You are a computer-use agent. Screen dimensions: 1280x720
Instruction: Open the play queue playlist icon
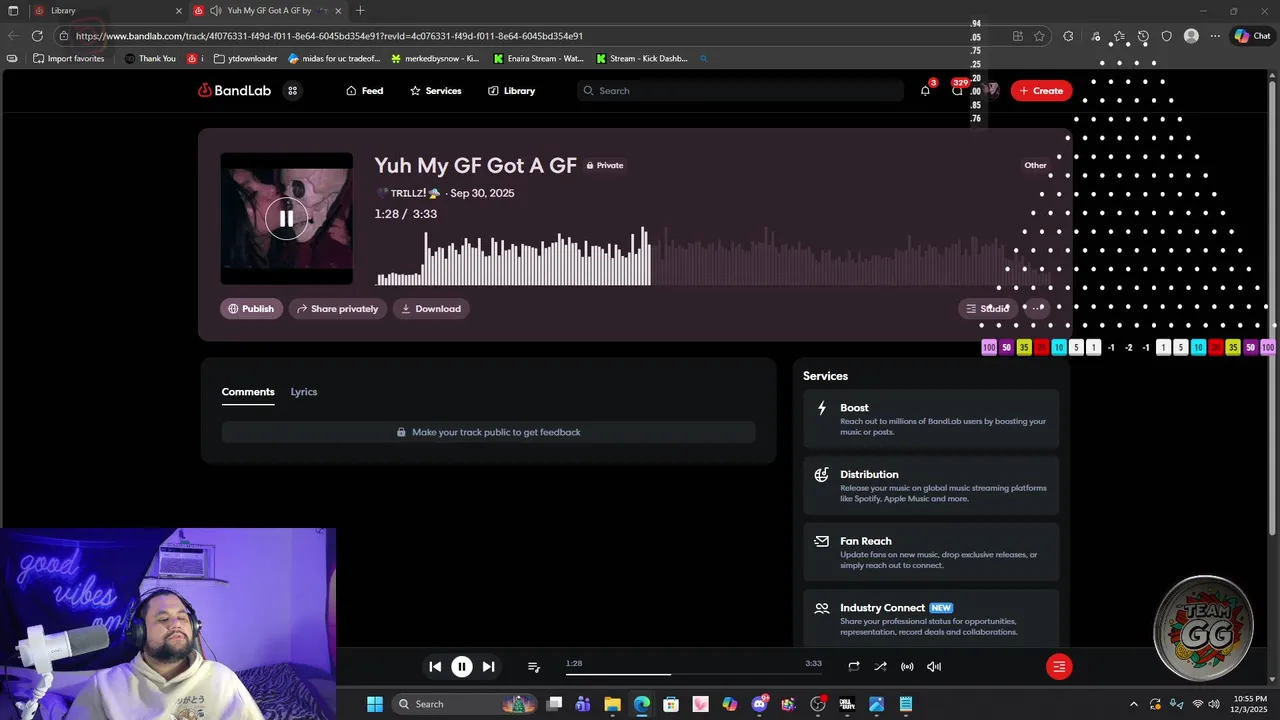click(x=534, y=666)
